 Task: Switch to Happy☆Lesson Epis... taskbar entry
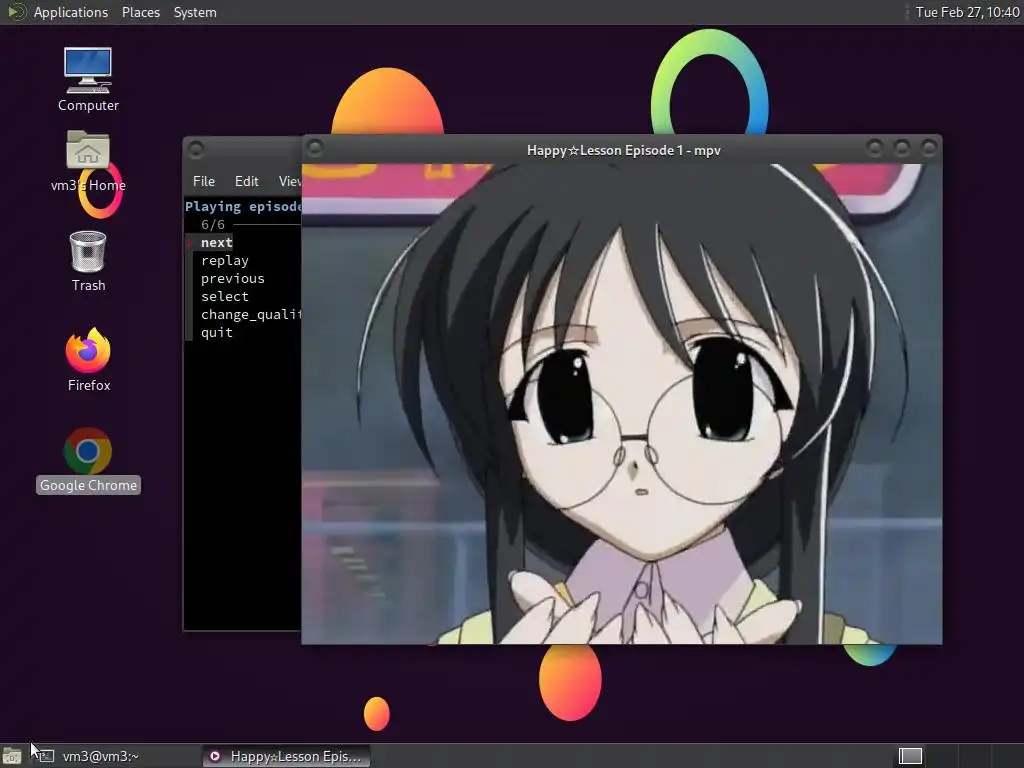(285, 756)
